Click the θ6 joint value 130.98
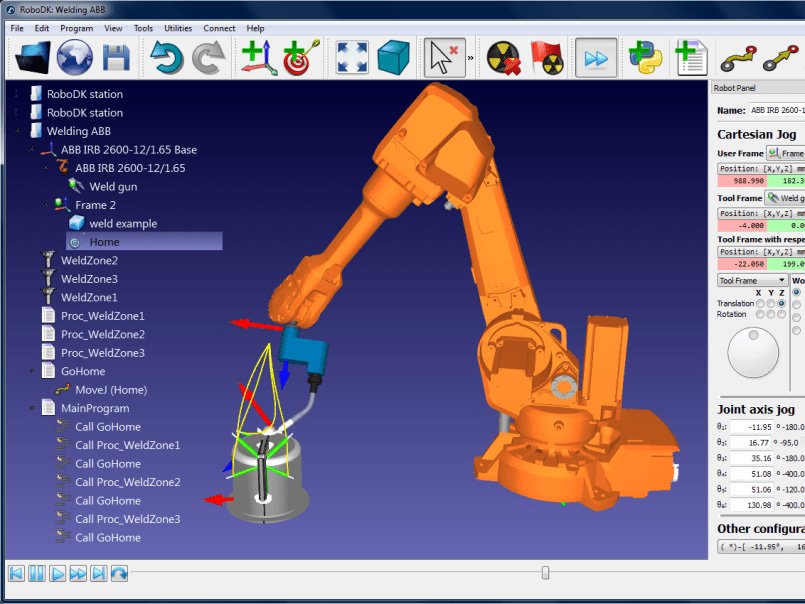The height and width of the screenshot is (604, 805). (752, 505)
